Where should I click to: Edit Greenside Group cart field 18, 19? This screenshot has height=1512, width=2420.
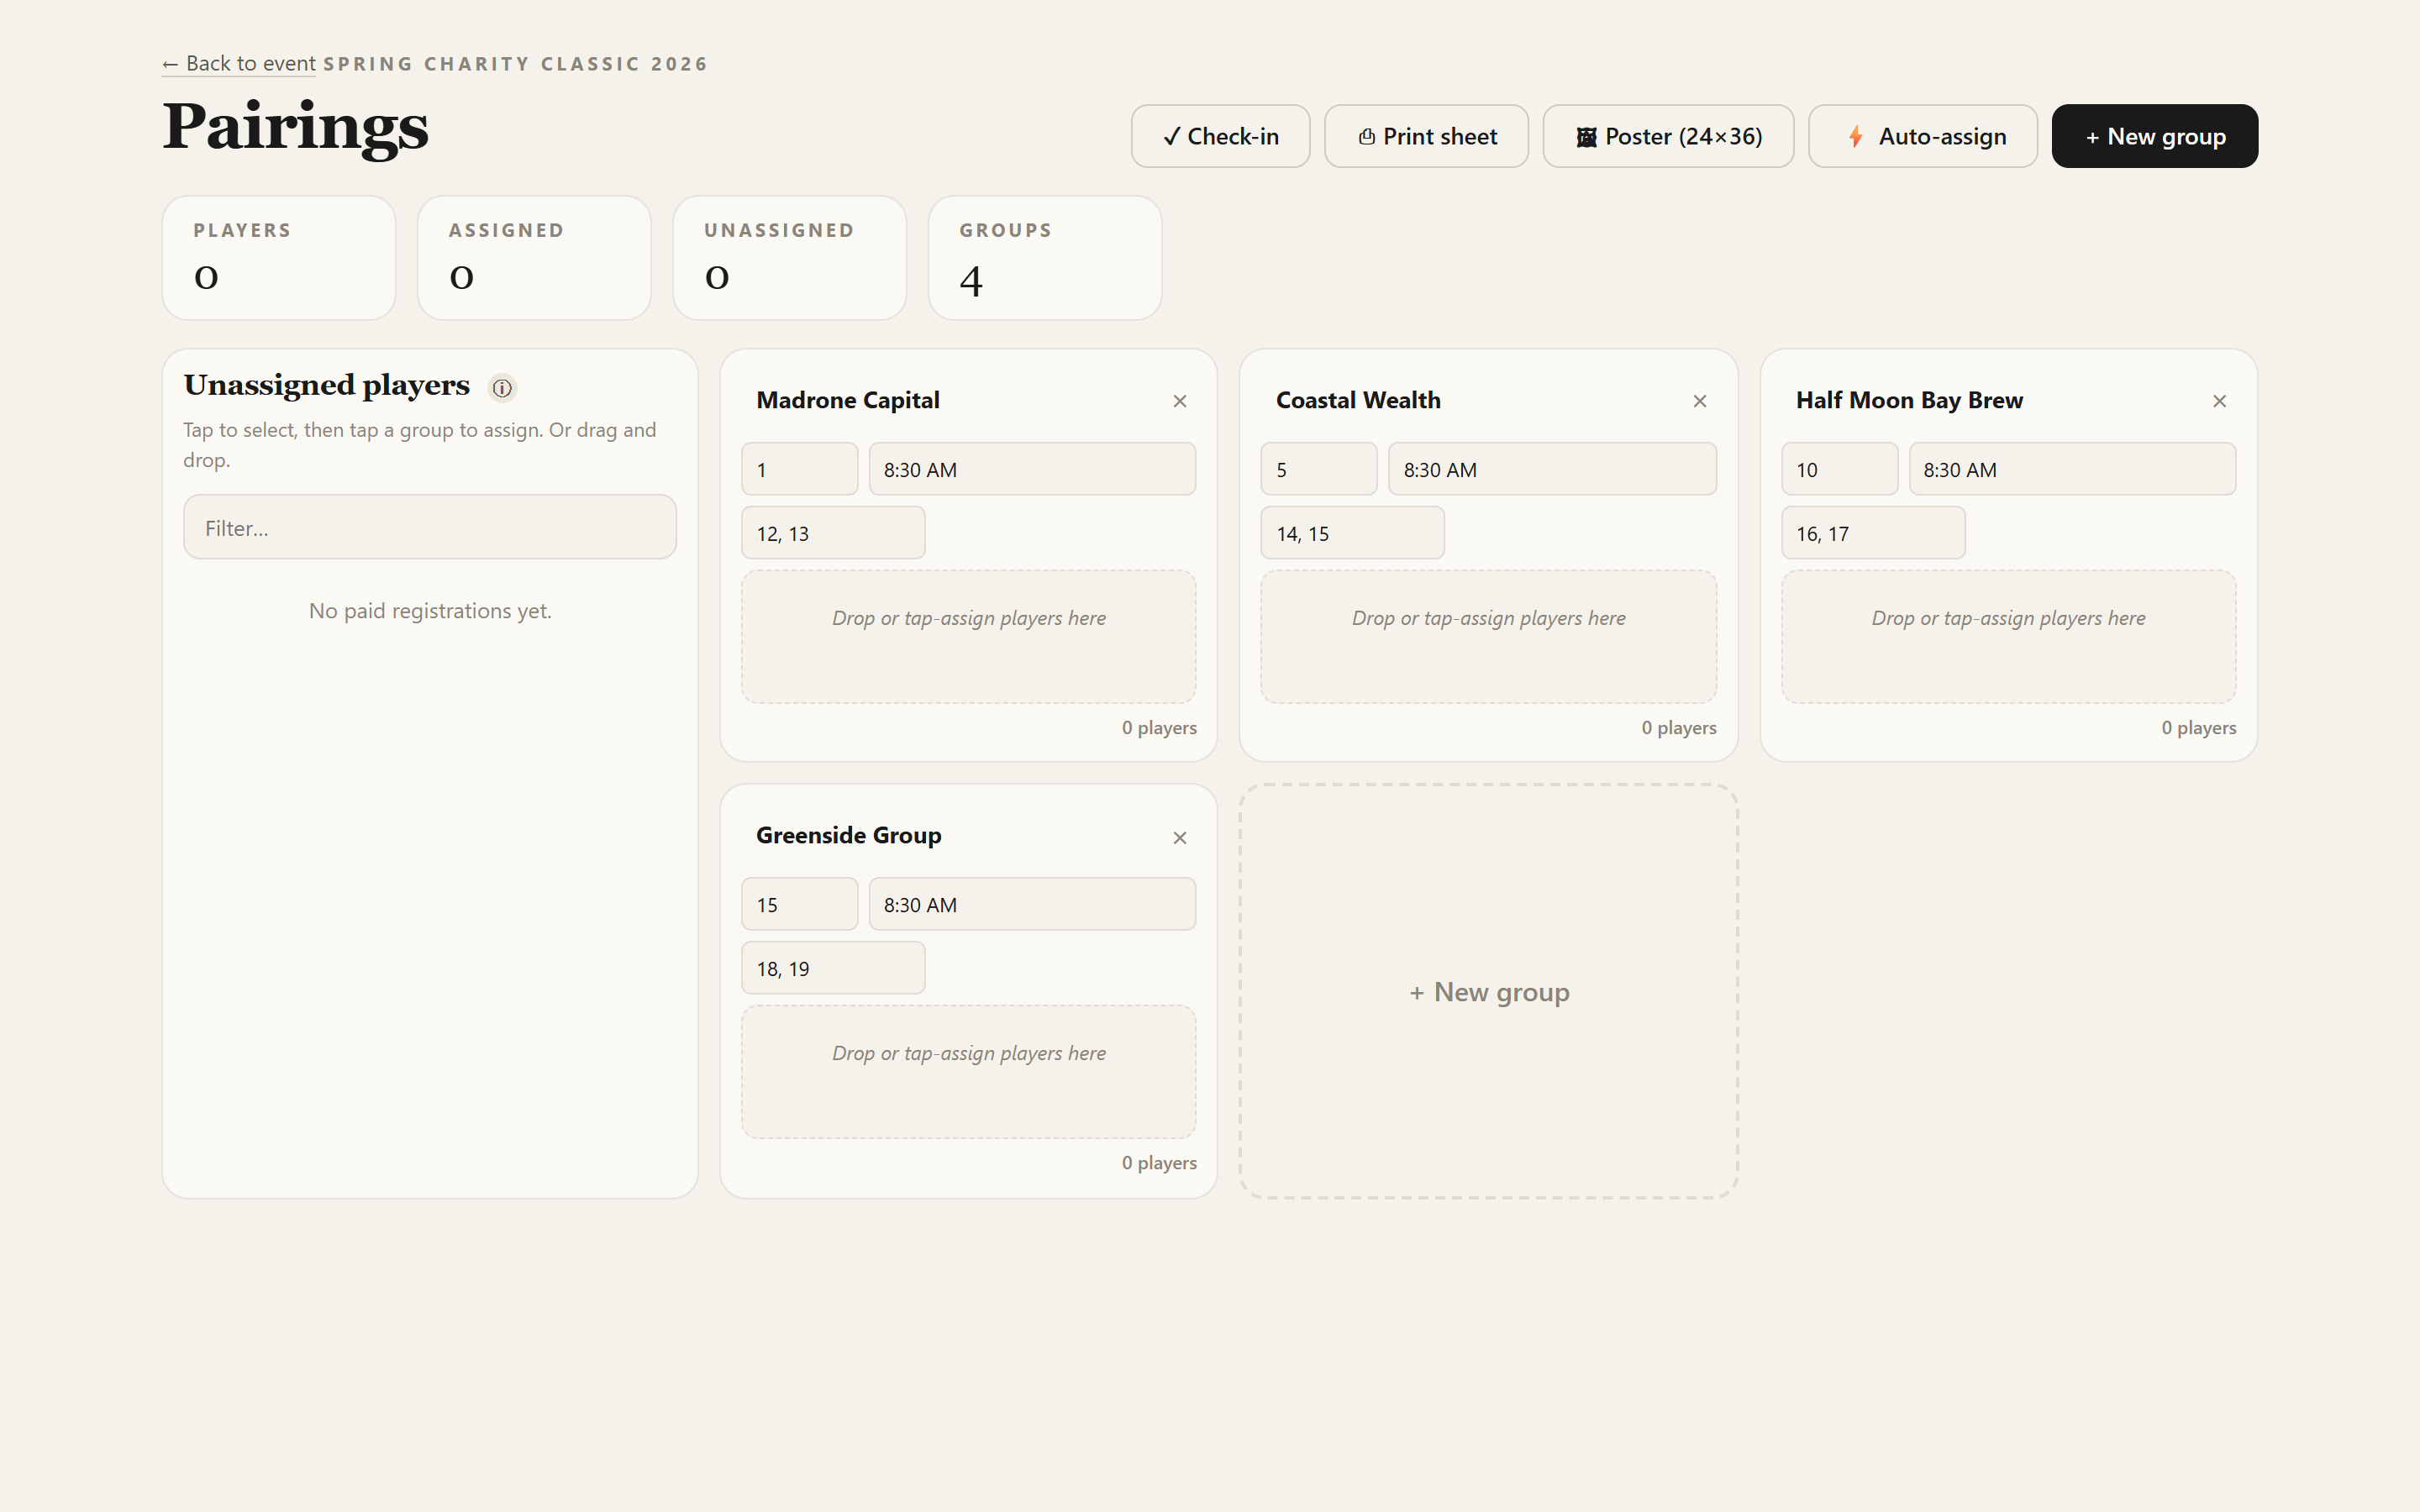tap(833, 968)
